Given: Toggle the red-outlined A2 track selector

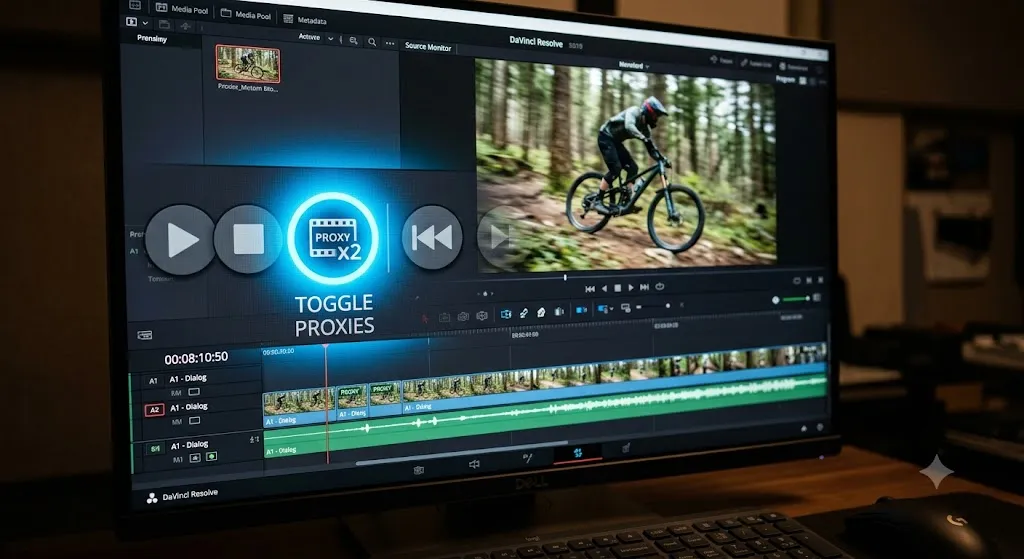Looking at the screenshot, I should 154,410.
